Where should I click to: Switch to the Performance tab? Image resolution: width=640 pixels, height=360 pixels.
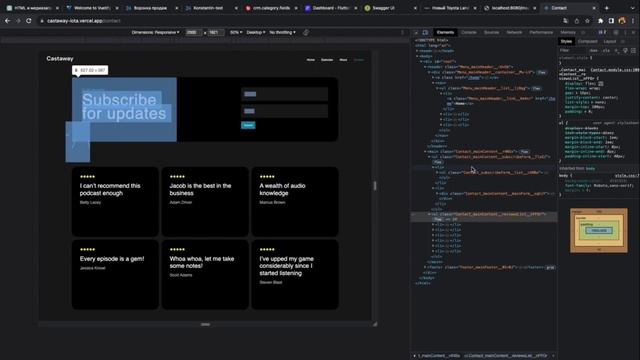tap(541, 32)
